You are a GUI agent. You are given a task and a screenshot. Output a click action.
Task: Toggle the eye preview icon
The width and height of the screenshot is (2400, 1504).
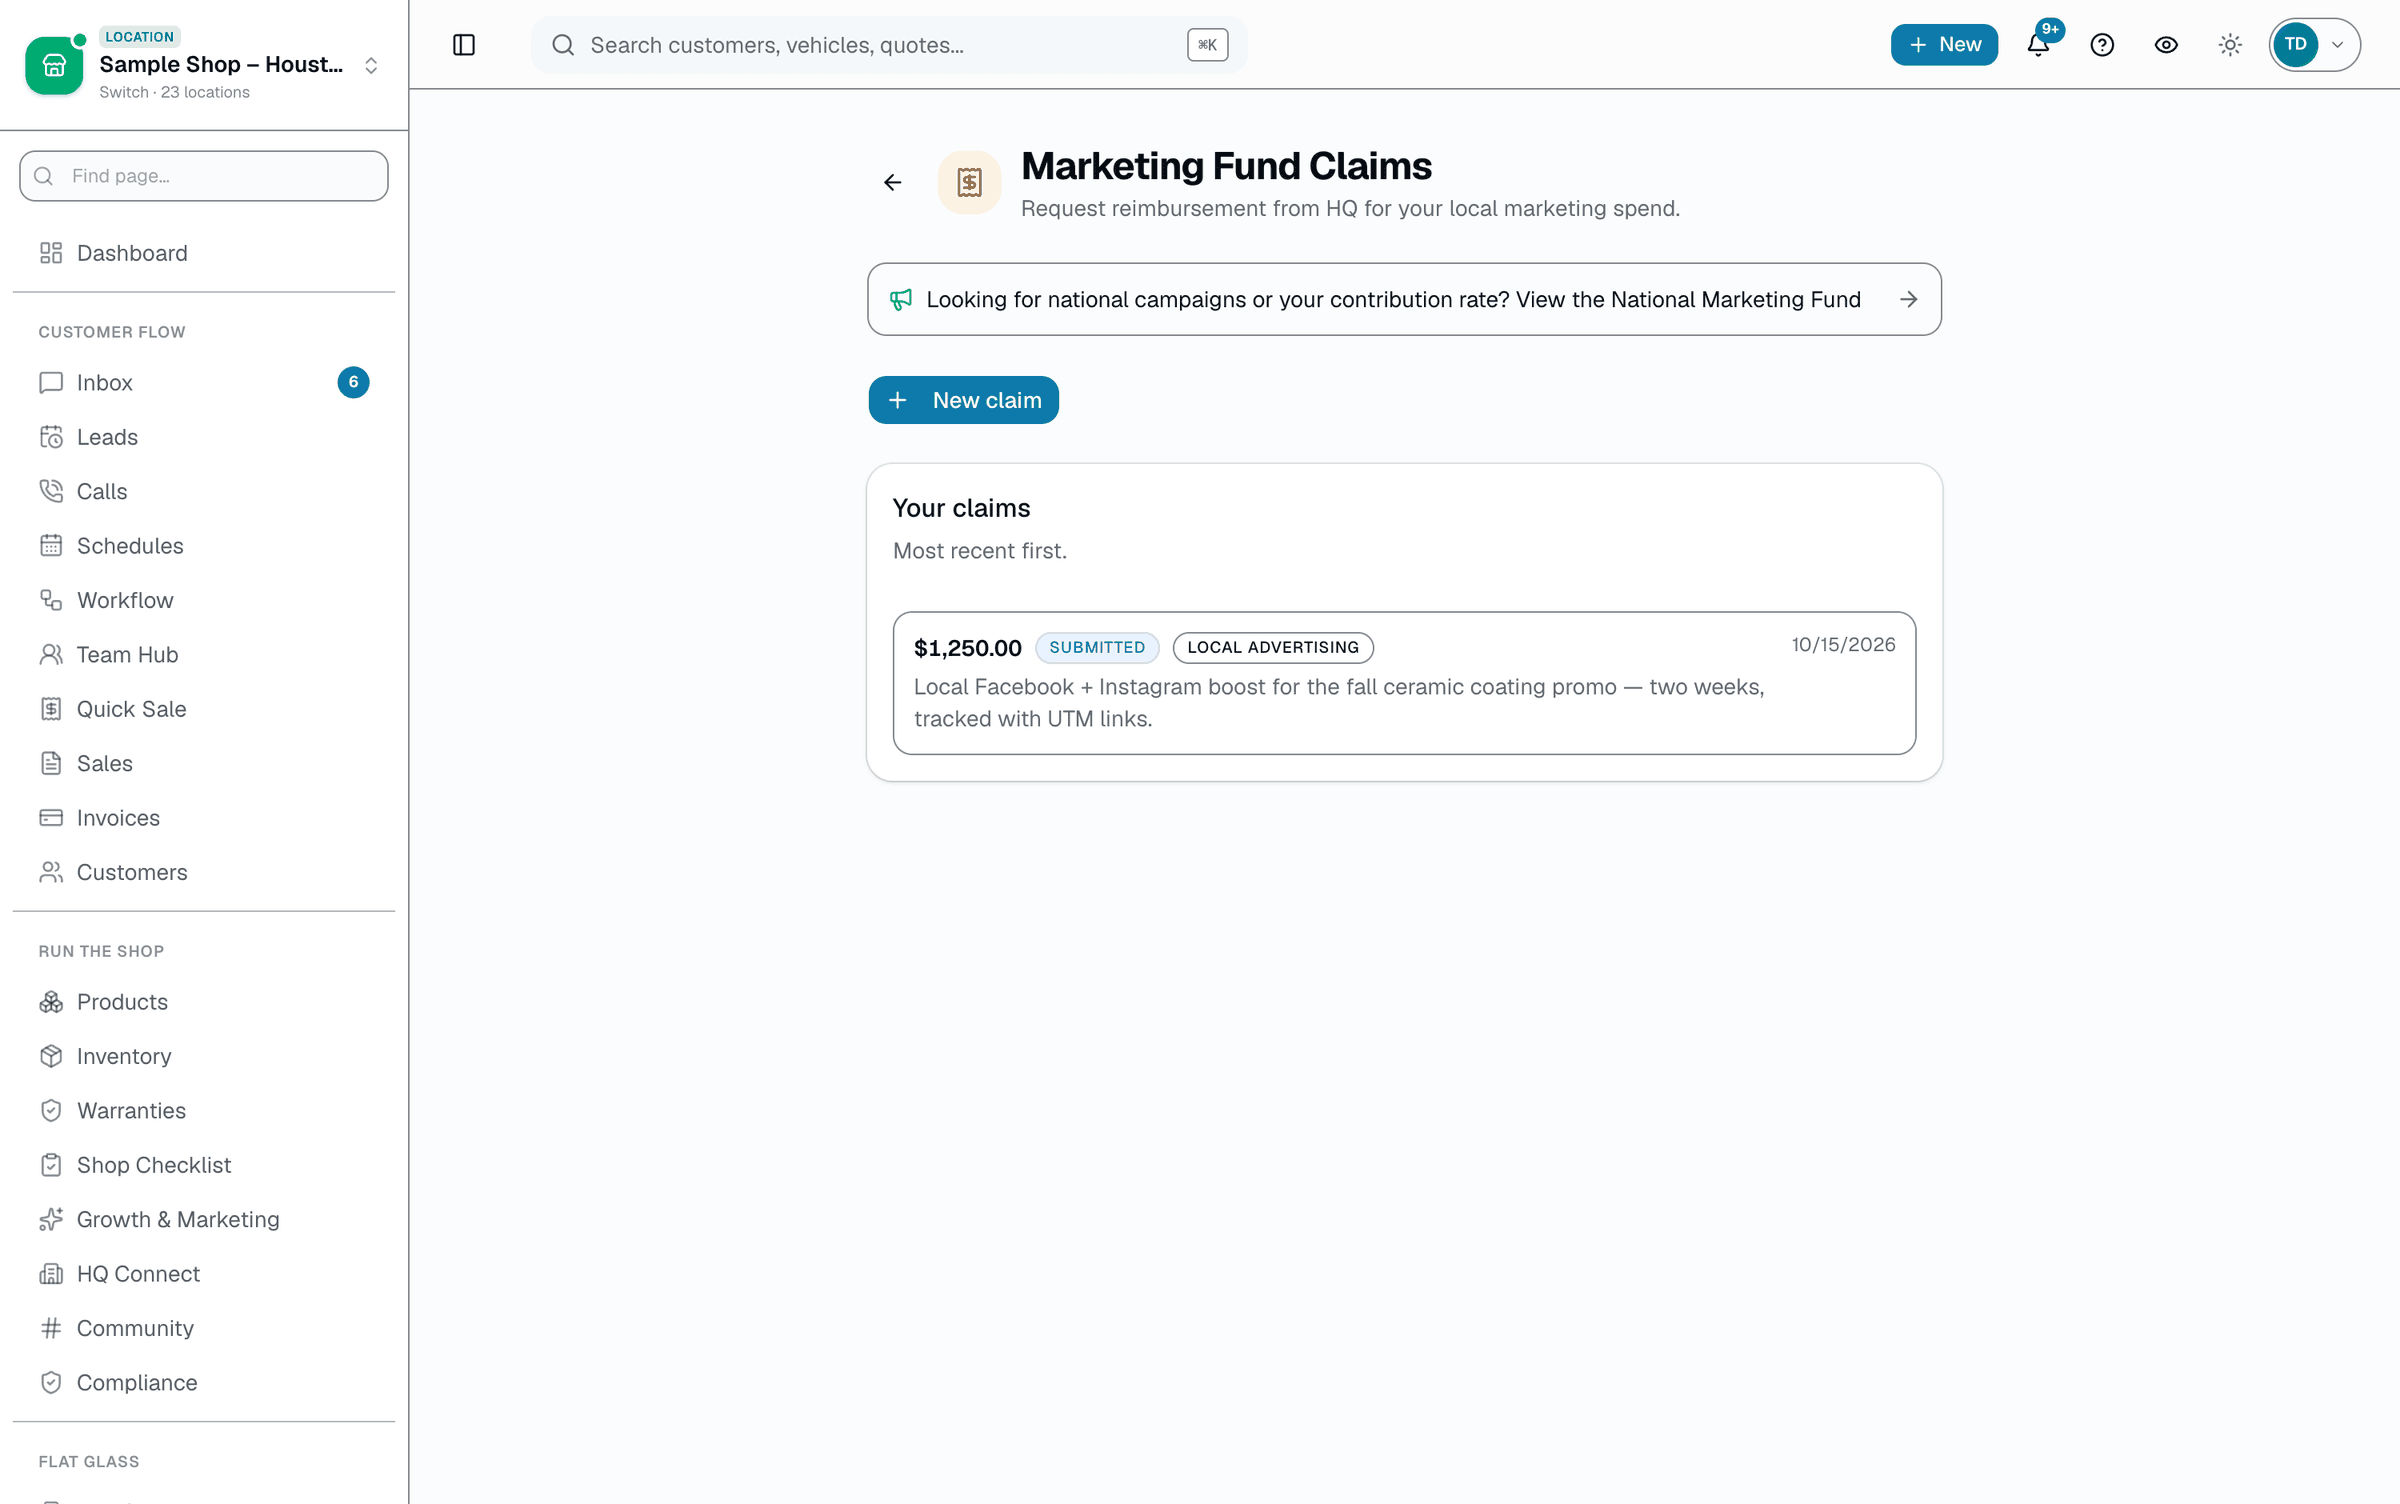[2166, 45]
